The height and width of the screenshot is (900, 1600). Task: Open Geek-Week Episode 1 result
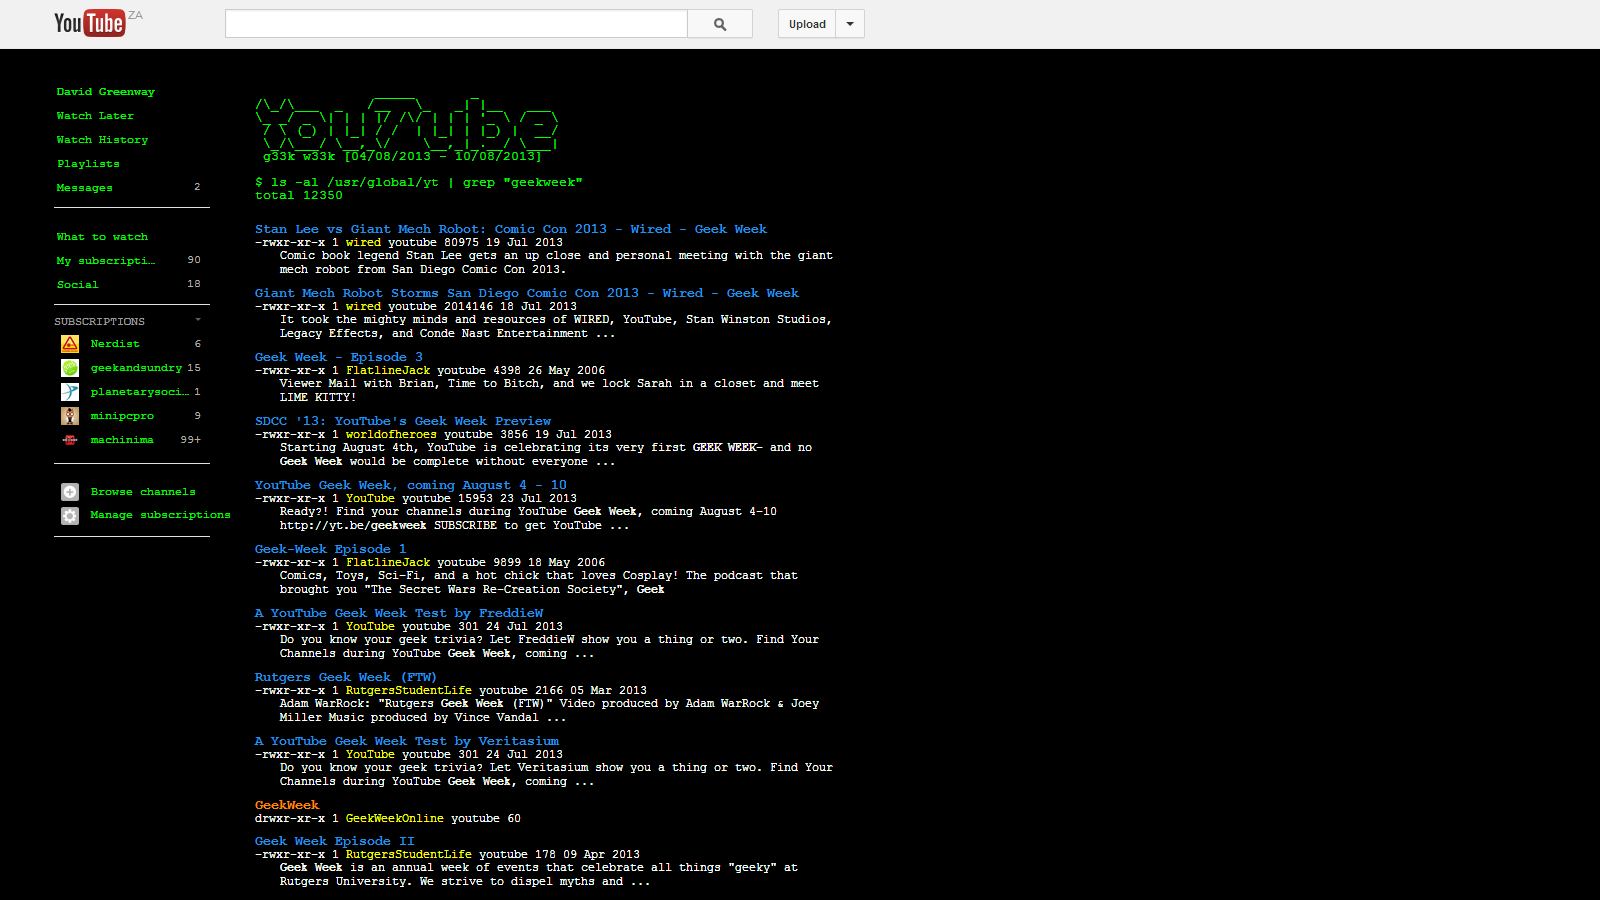pyautogui.click(x=331, y=549)
